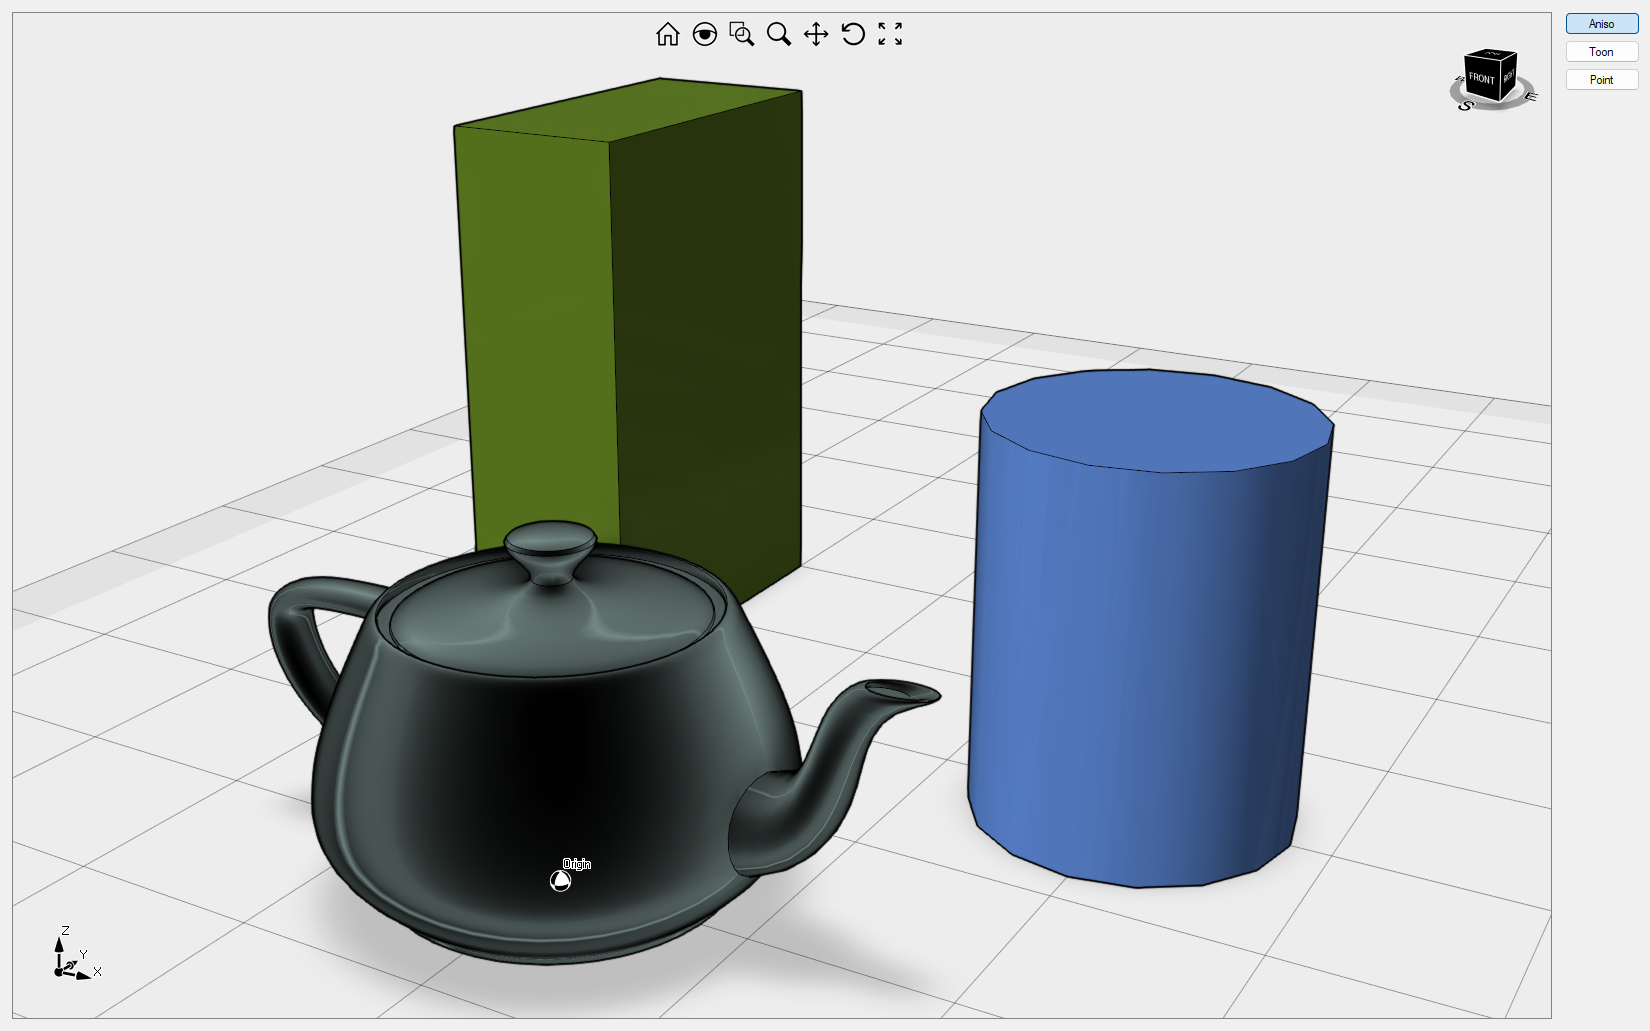Select the Rotate orbit tool
The width and height of the screenshot is (1650, 1031).
pyautogui.click(x=853, y=34)
